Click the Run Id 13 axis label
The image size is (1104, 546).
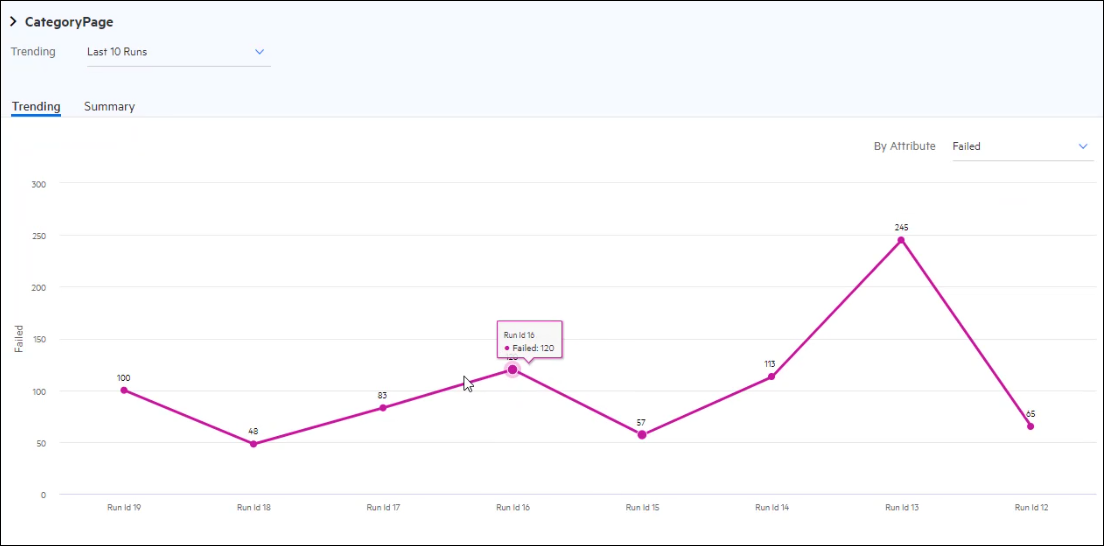901,508
